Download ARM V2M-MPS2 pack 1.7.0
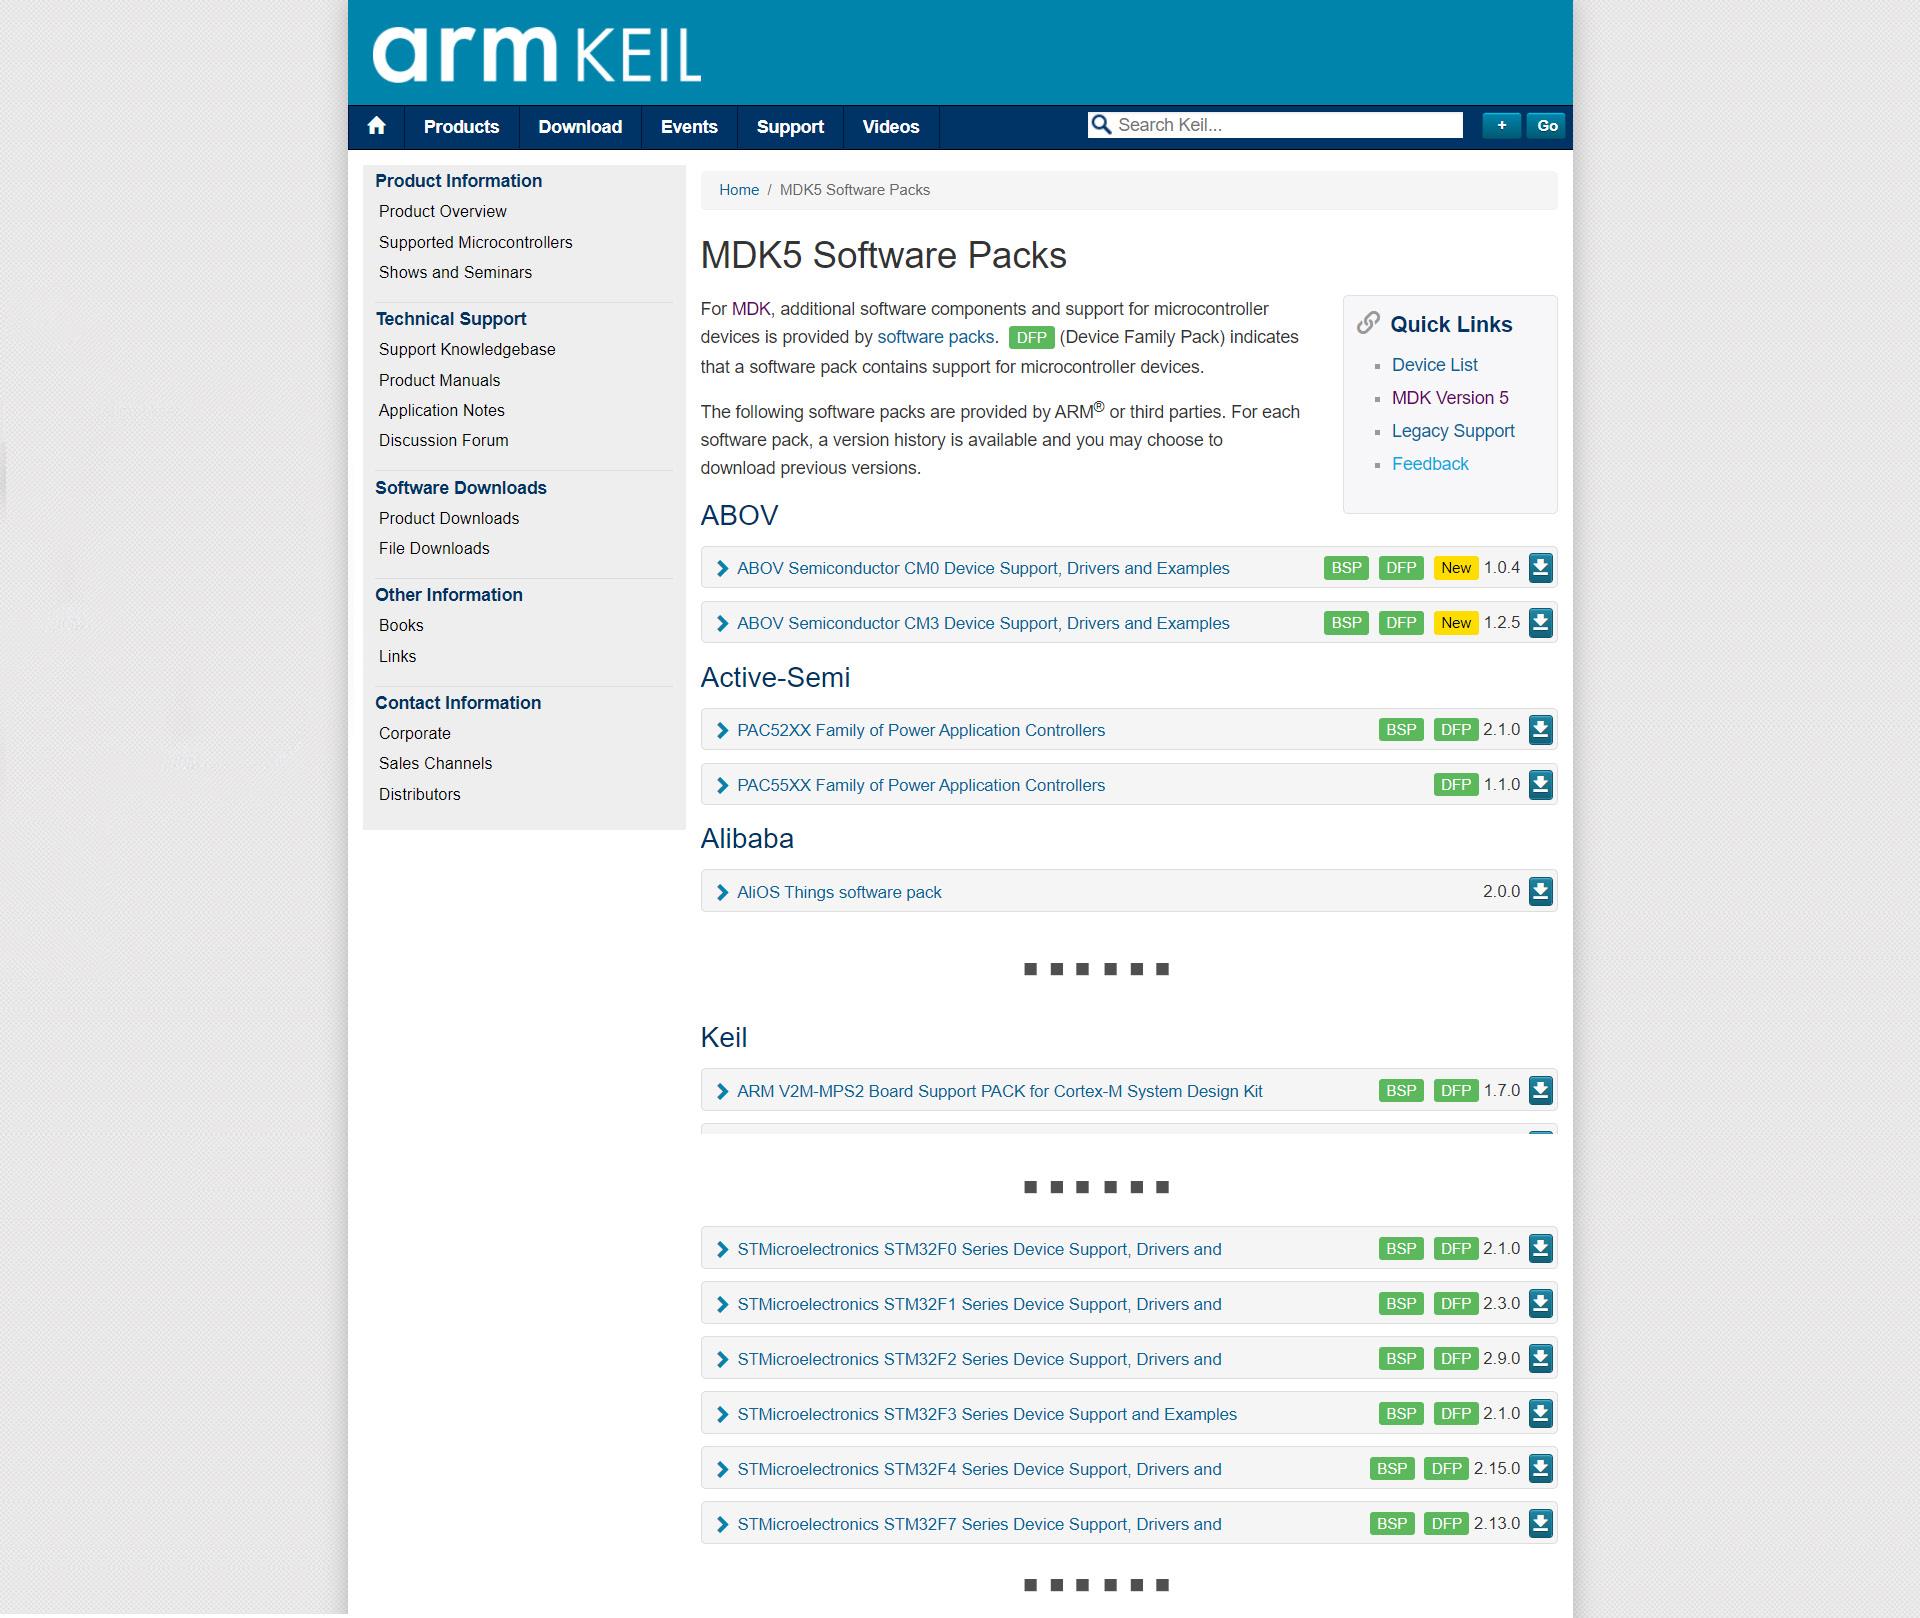Screen dimensions: 1920x1618 point(1540,1090)
